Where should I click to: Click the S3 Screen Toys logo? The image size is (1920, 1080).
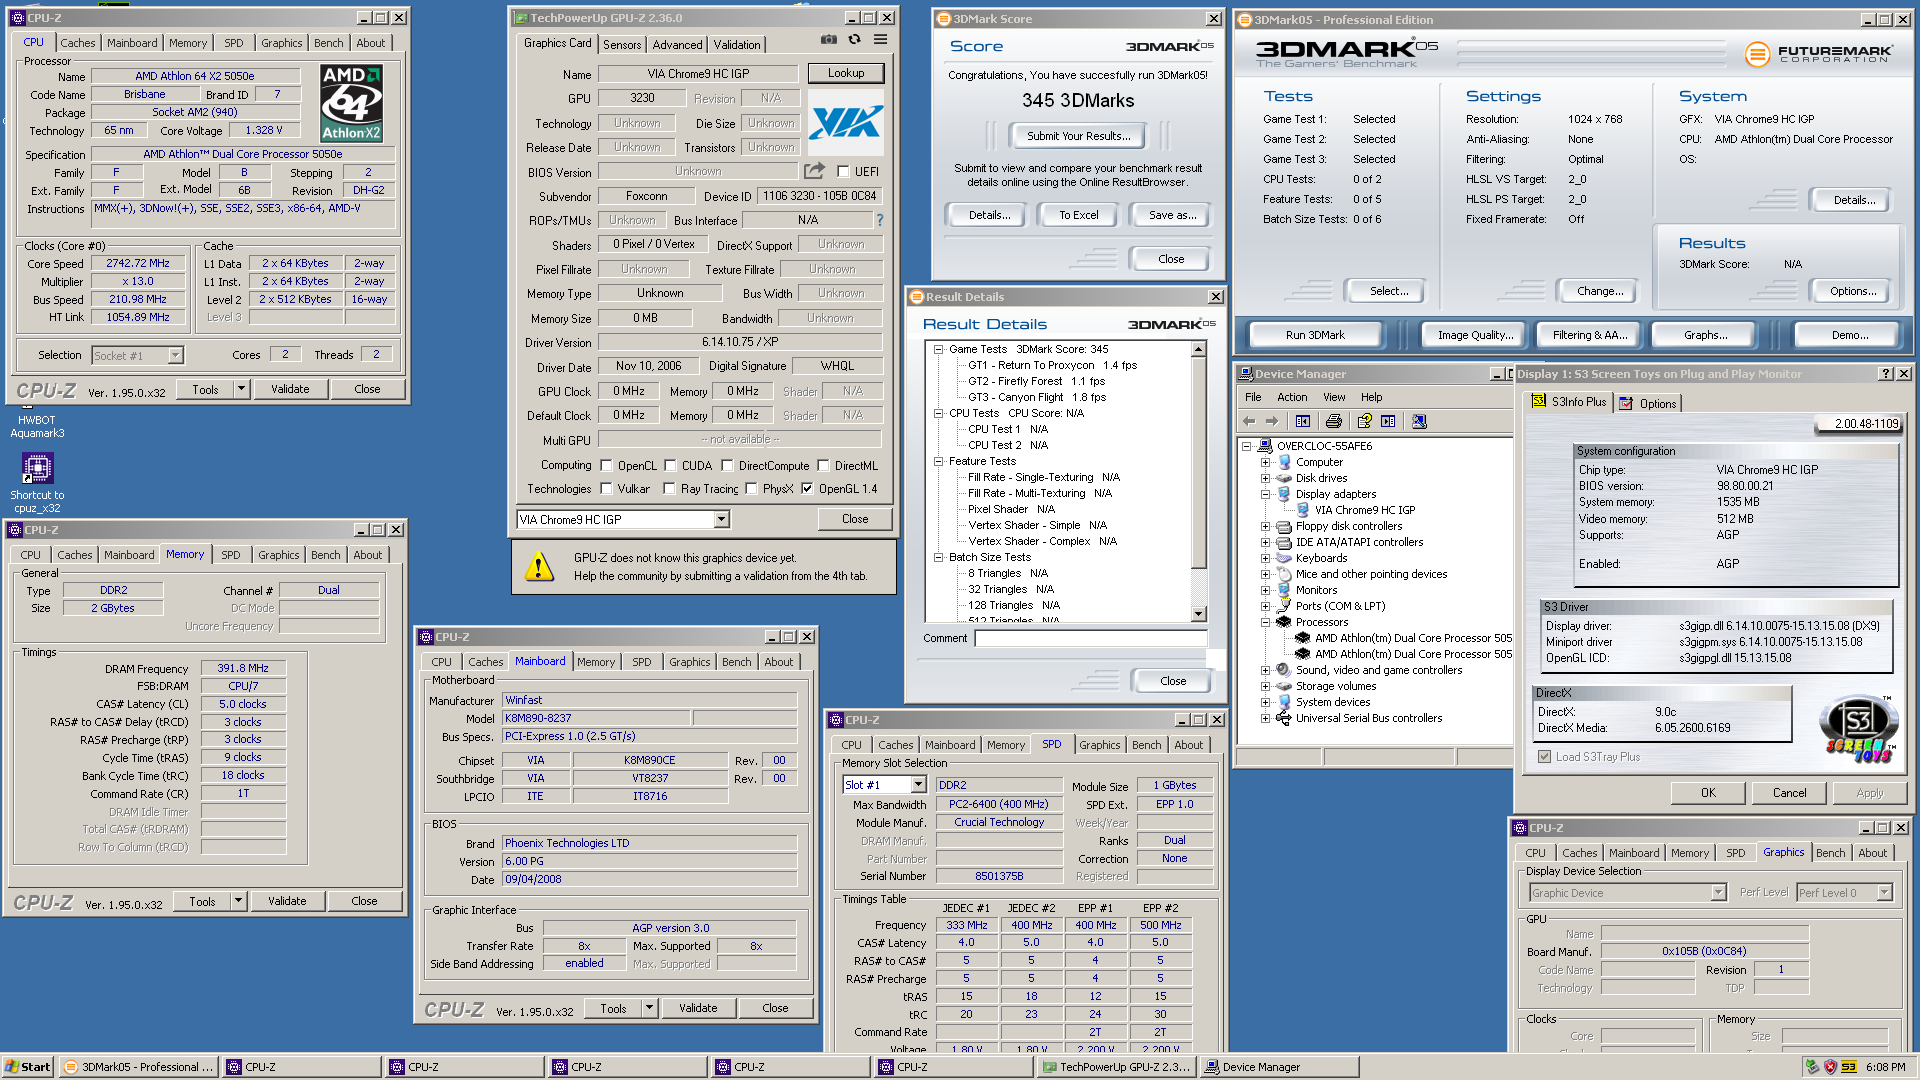pos(1858,729)
